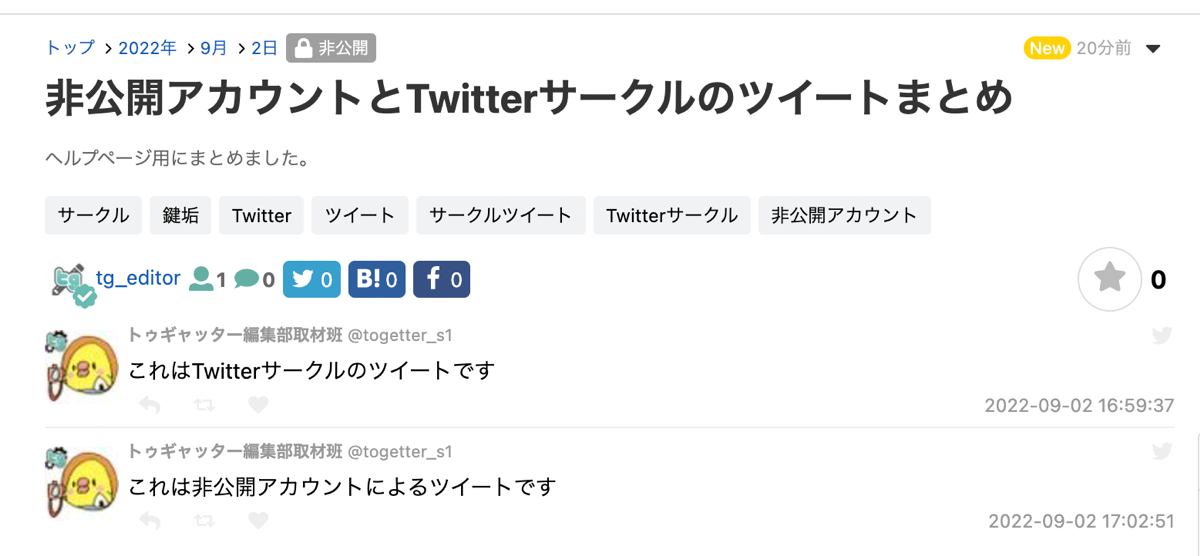Viewport: 1200px width, 556px height.
Task: Reply to the 非公開アカウント tweet
Action: [x=150, y=520]
